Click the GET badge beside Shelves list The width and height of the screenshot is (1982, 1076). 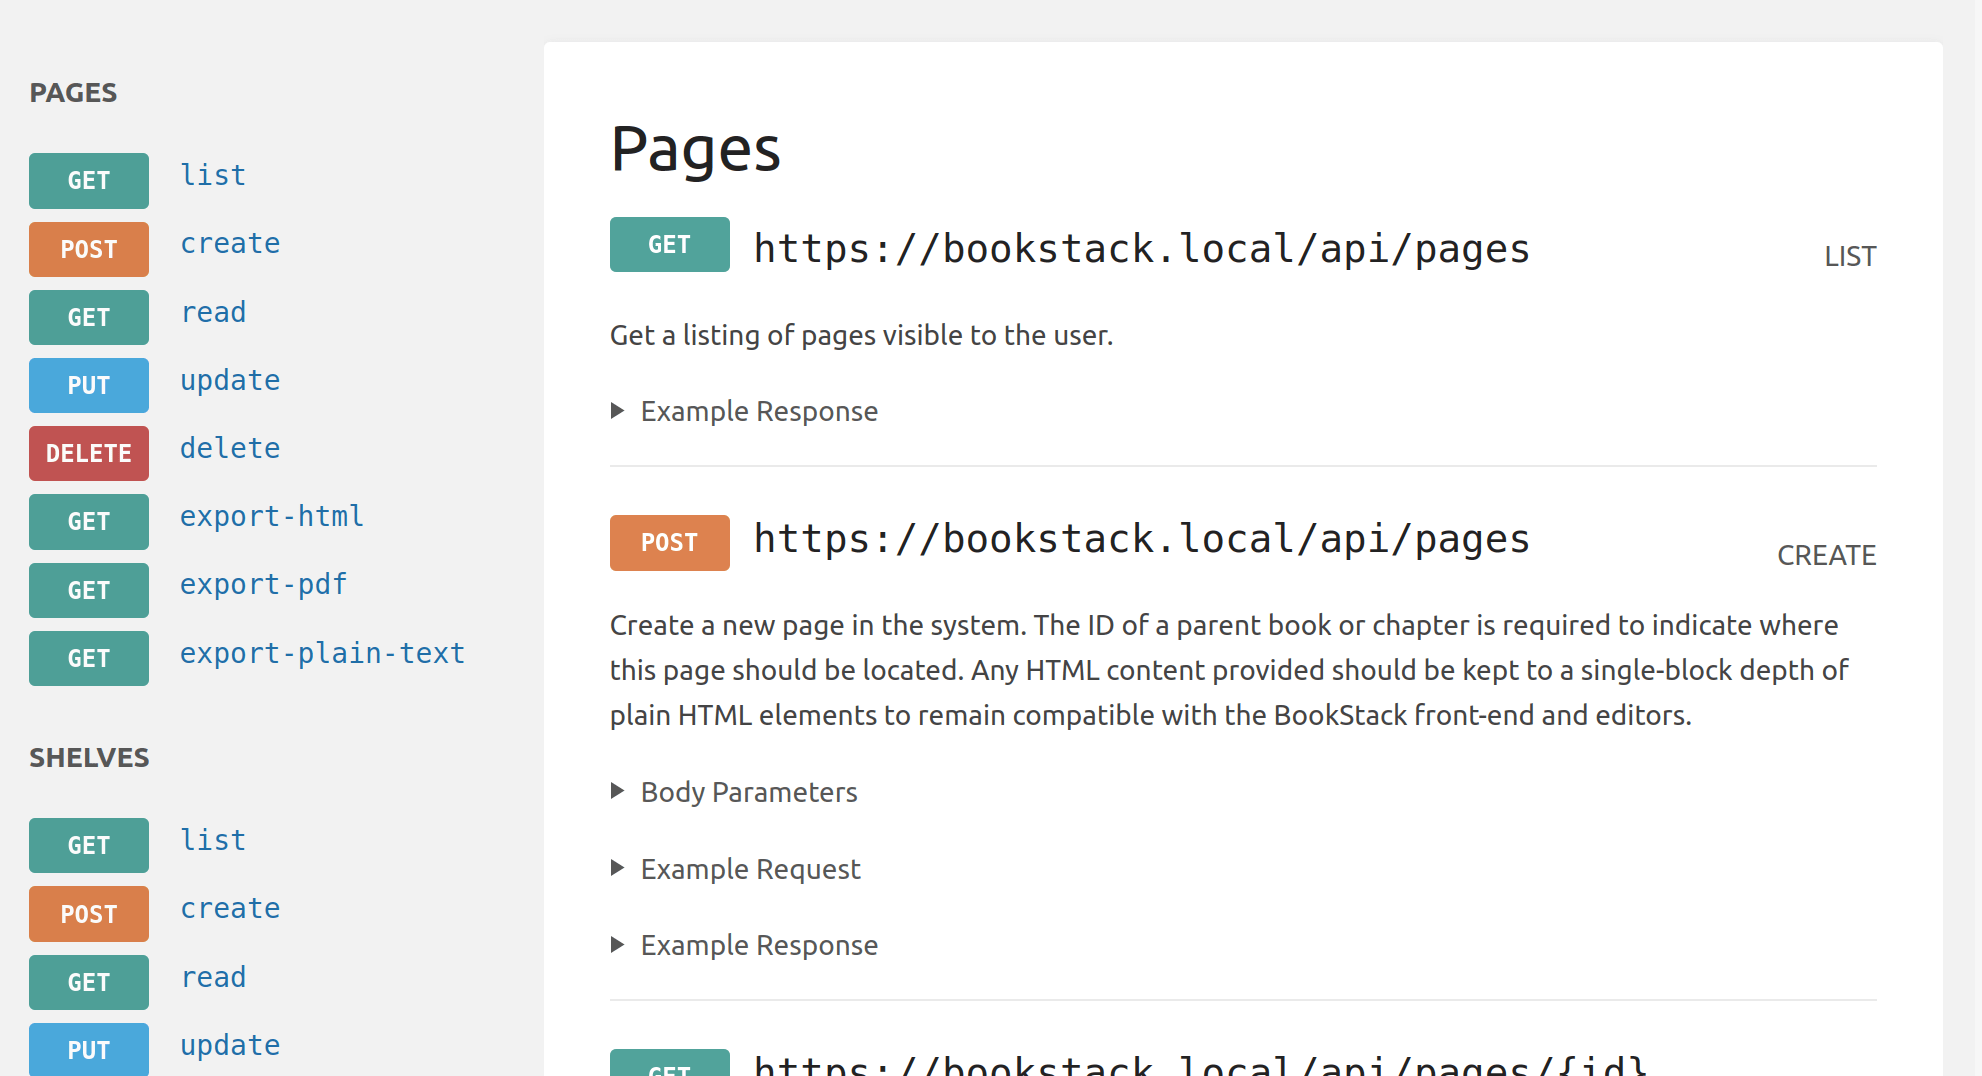point(89,846)
